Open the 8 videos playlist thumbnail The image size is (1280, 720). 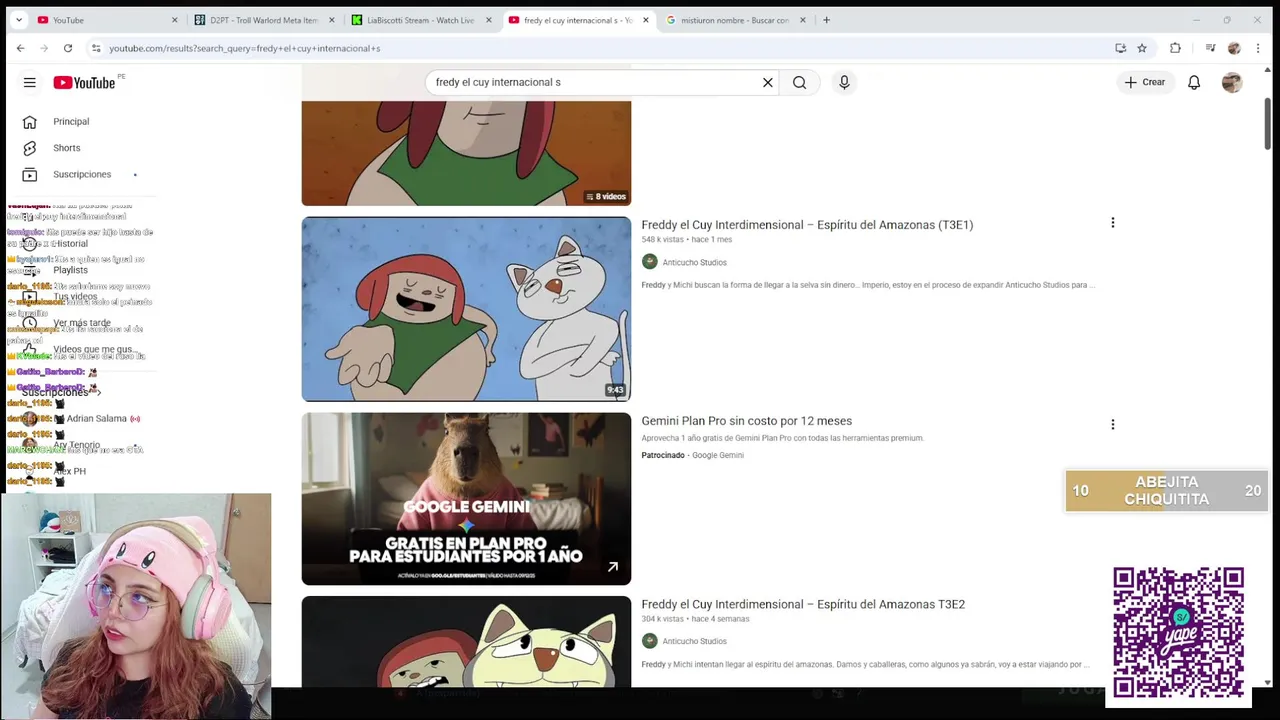(x=466, y=154)
